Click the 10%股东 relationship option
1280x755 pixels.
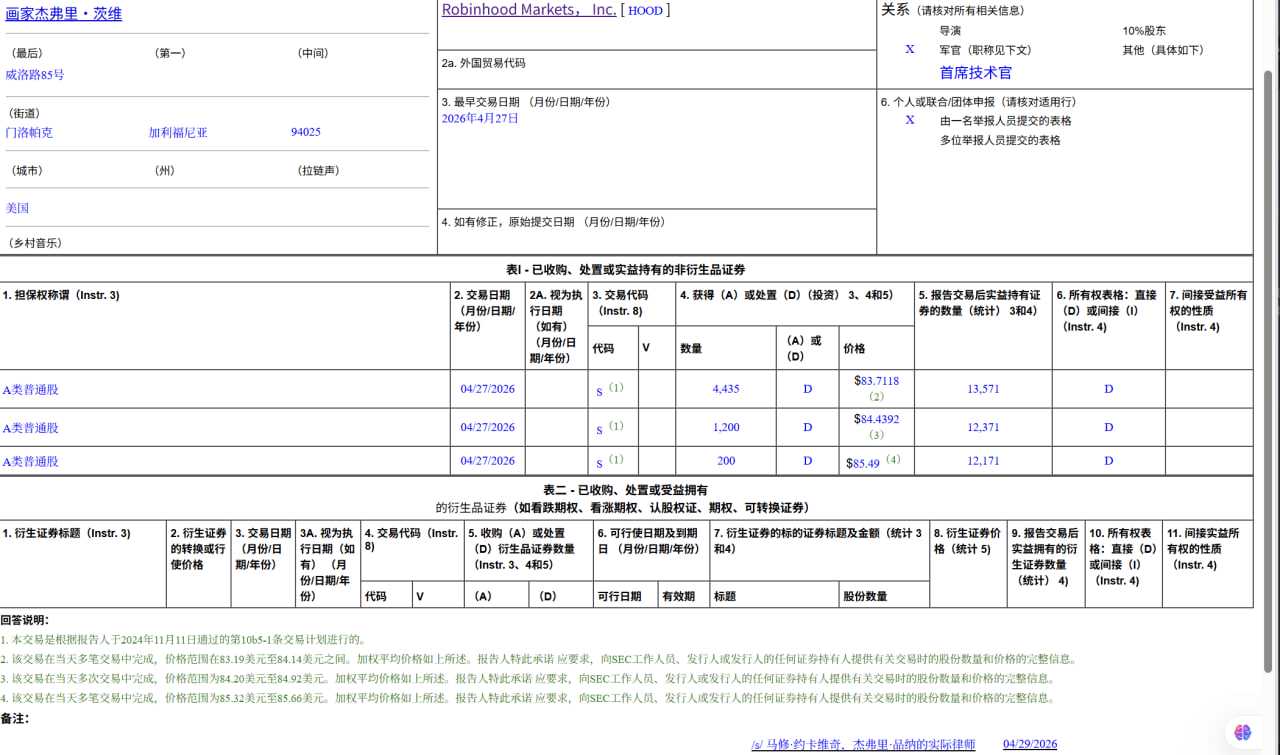coord(1144,31)
